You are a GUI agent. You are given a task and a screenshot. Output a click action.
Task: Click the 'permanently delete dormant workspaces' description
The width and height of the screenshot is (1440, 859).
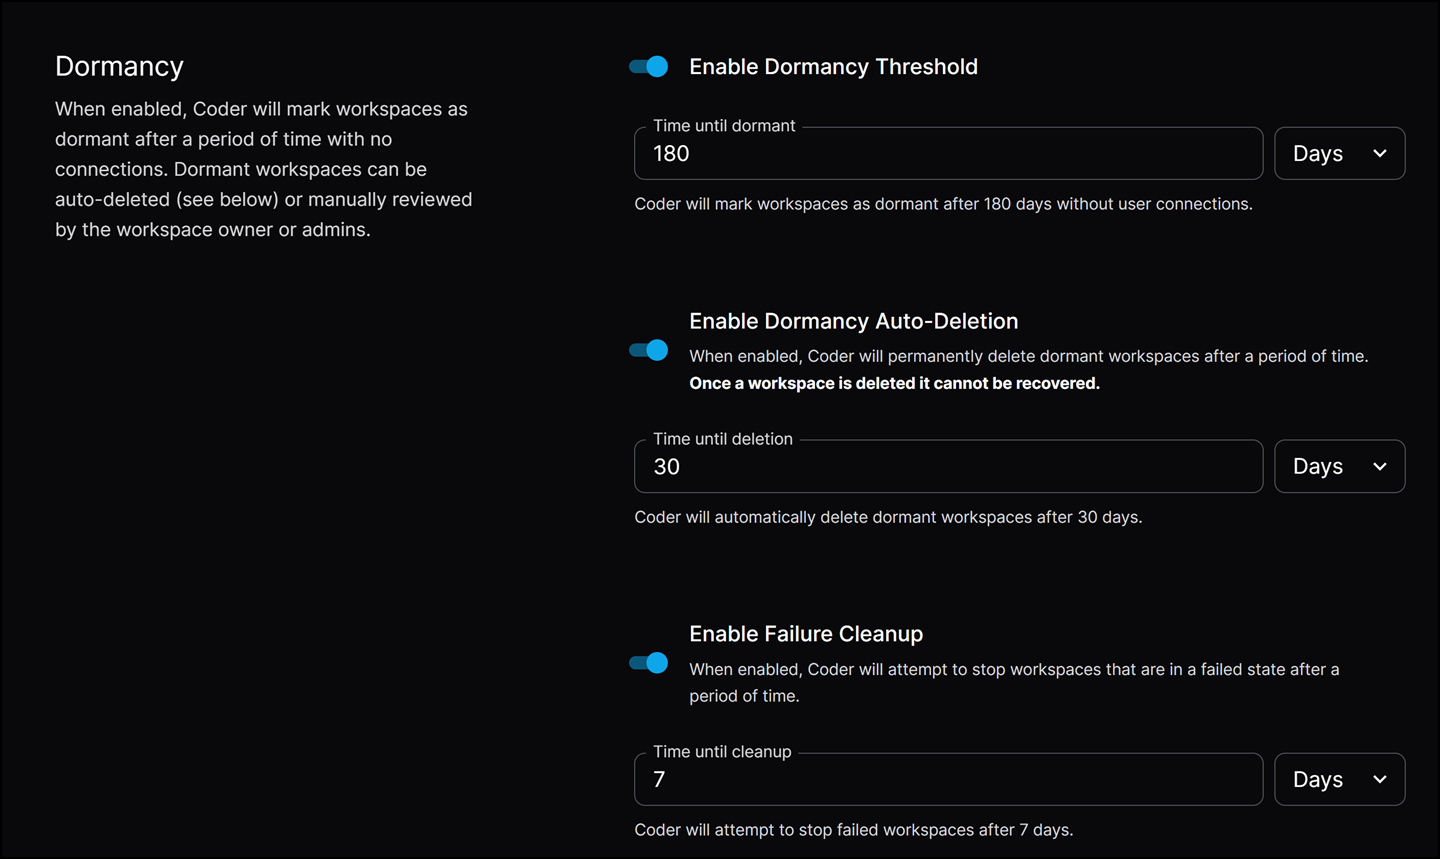(1028, 356)
